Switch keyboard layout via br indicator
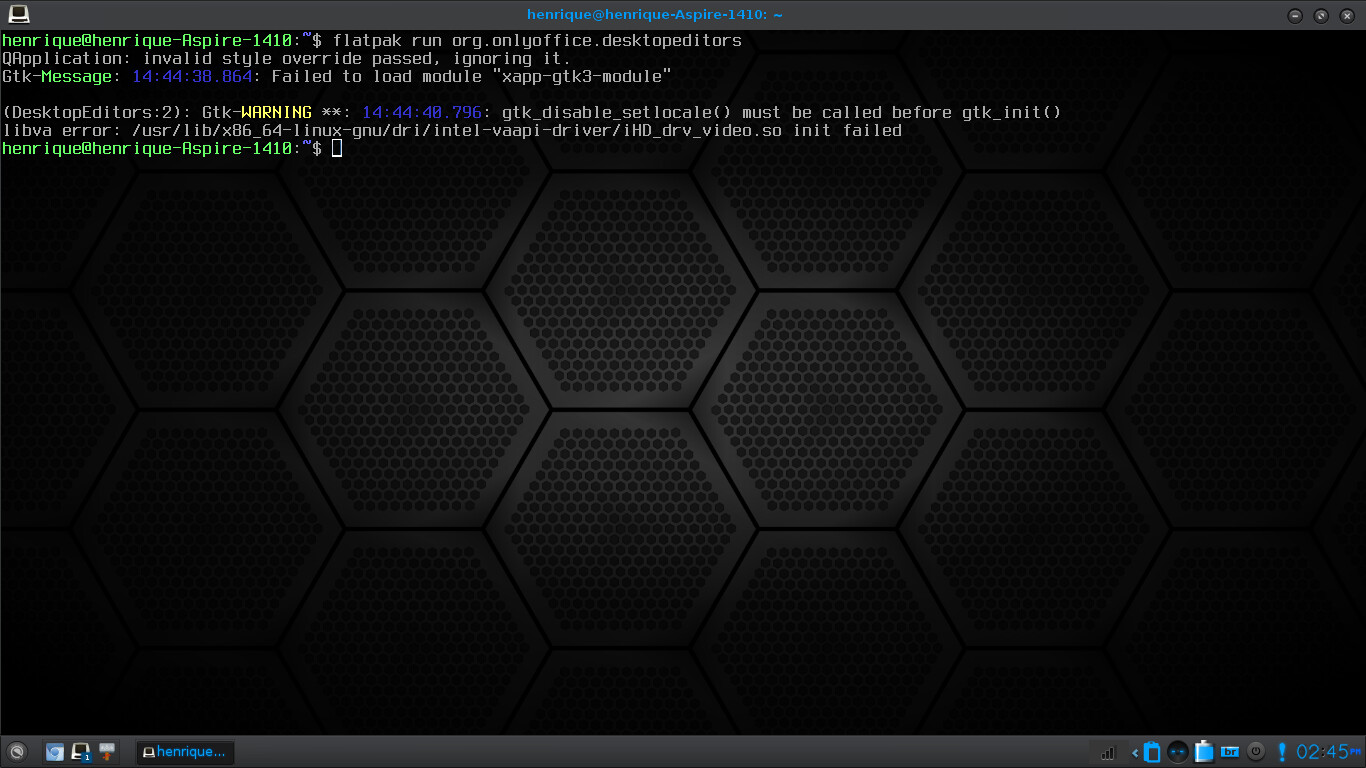 tap(1231, 751)
